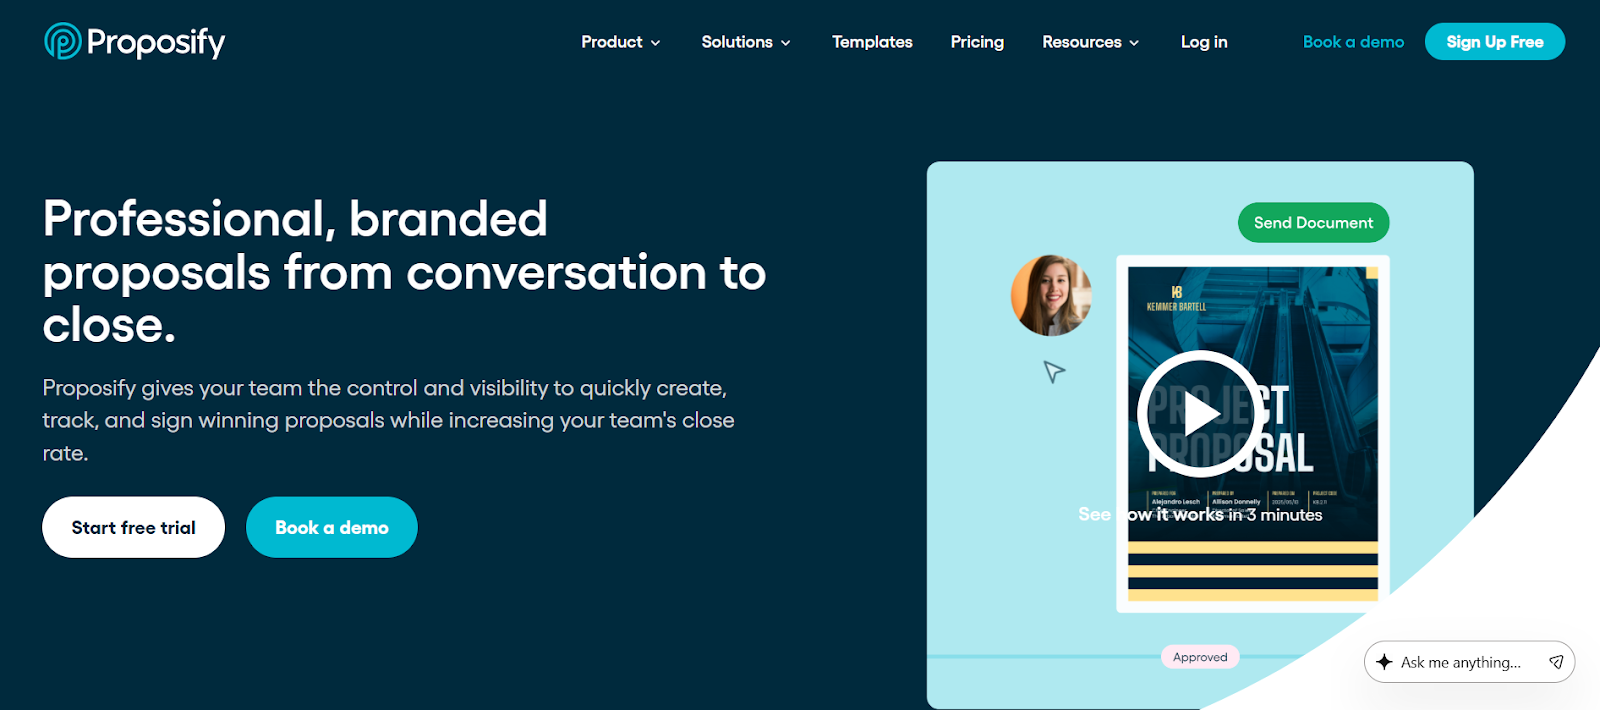Click the See how it works caption
The image size is (1600, 710).
(1200, 514)
